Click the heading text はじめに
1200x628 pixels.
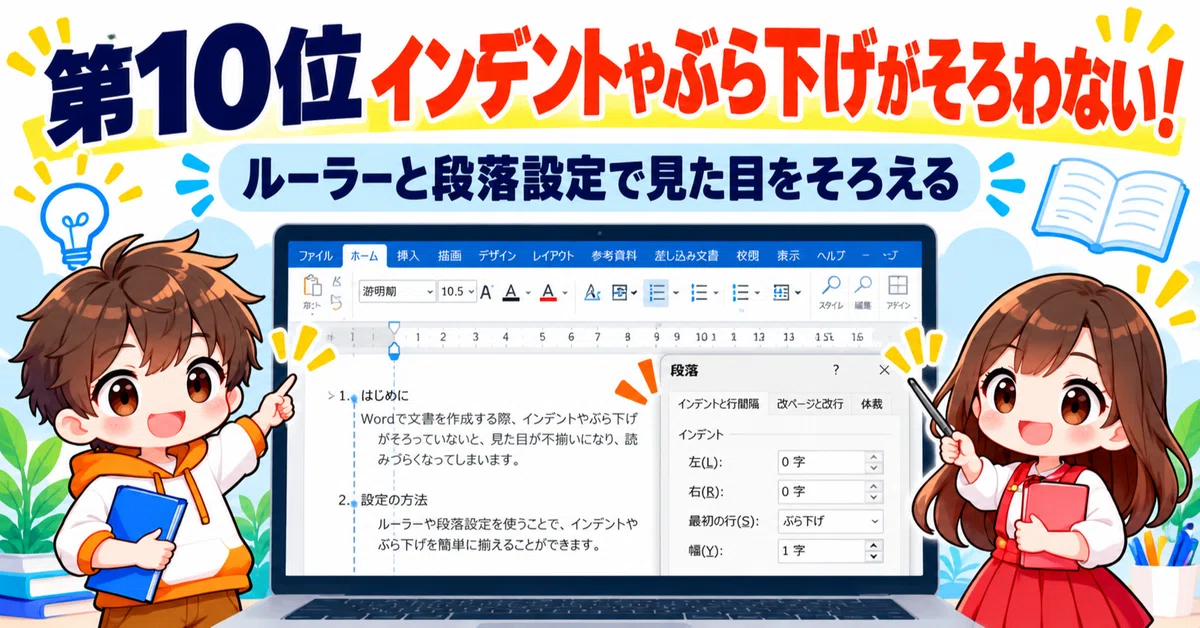(x=386, y=395)
